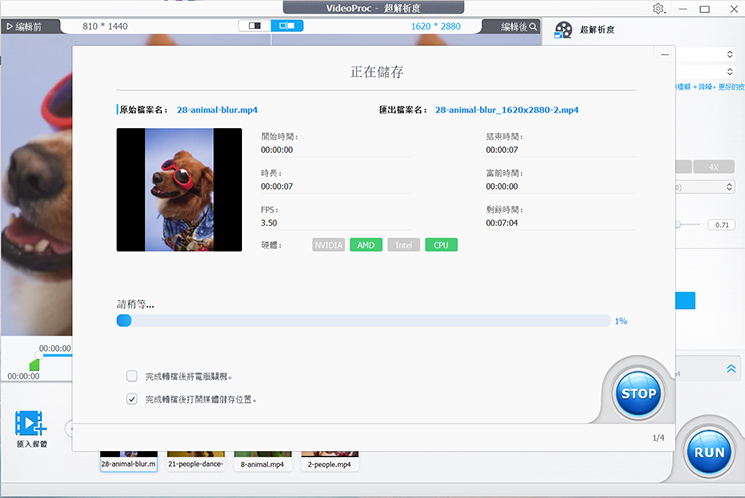Toggle the CPU hardware option
Image resolution: width=745 pixels, height=498 pixels.
tap(441, 245)
